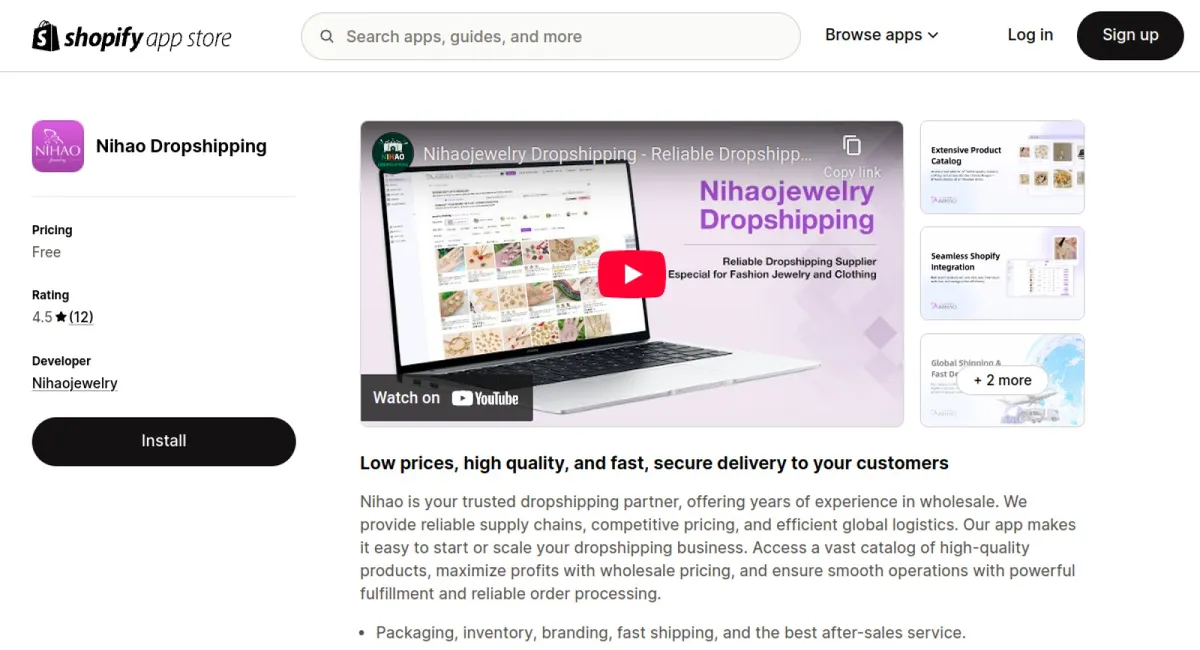Click the video title text link

pos(618,154)
